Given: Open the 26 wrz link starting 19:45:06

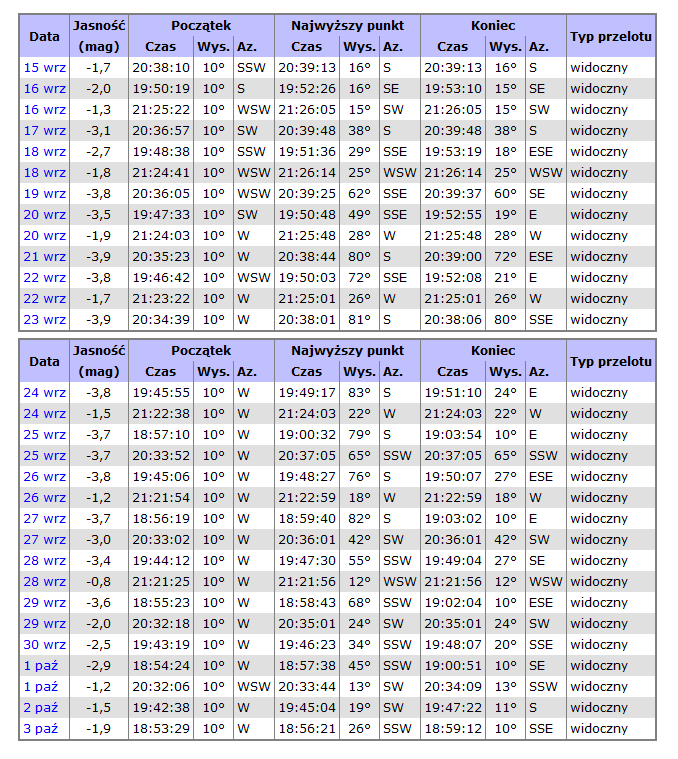Looking at the screenshot, I should (x=45, y=477).
